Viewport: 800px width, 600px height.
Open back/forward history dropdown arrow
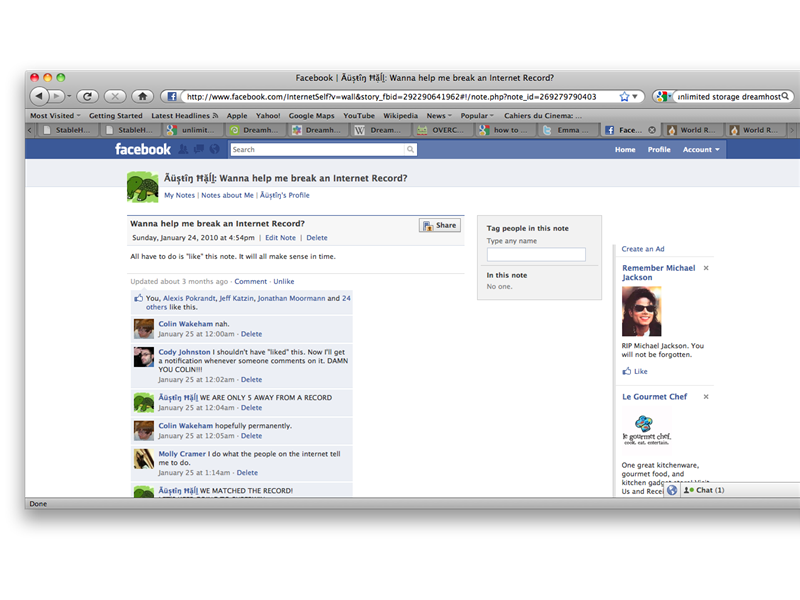[69, 96]
